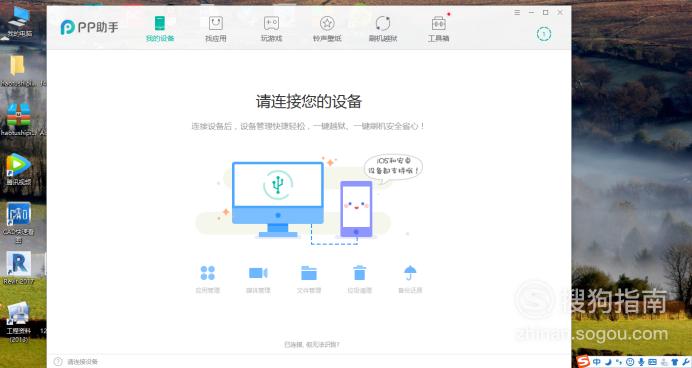Go to the flash and jailbreak tab
692x368 pixels.
point(383,29)
